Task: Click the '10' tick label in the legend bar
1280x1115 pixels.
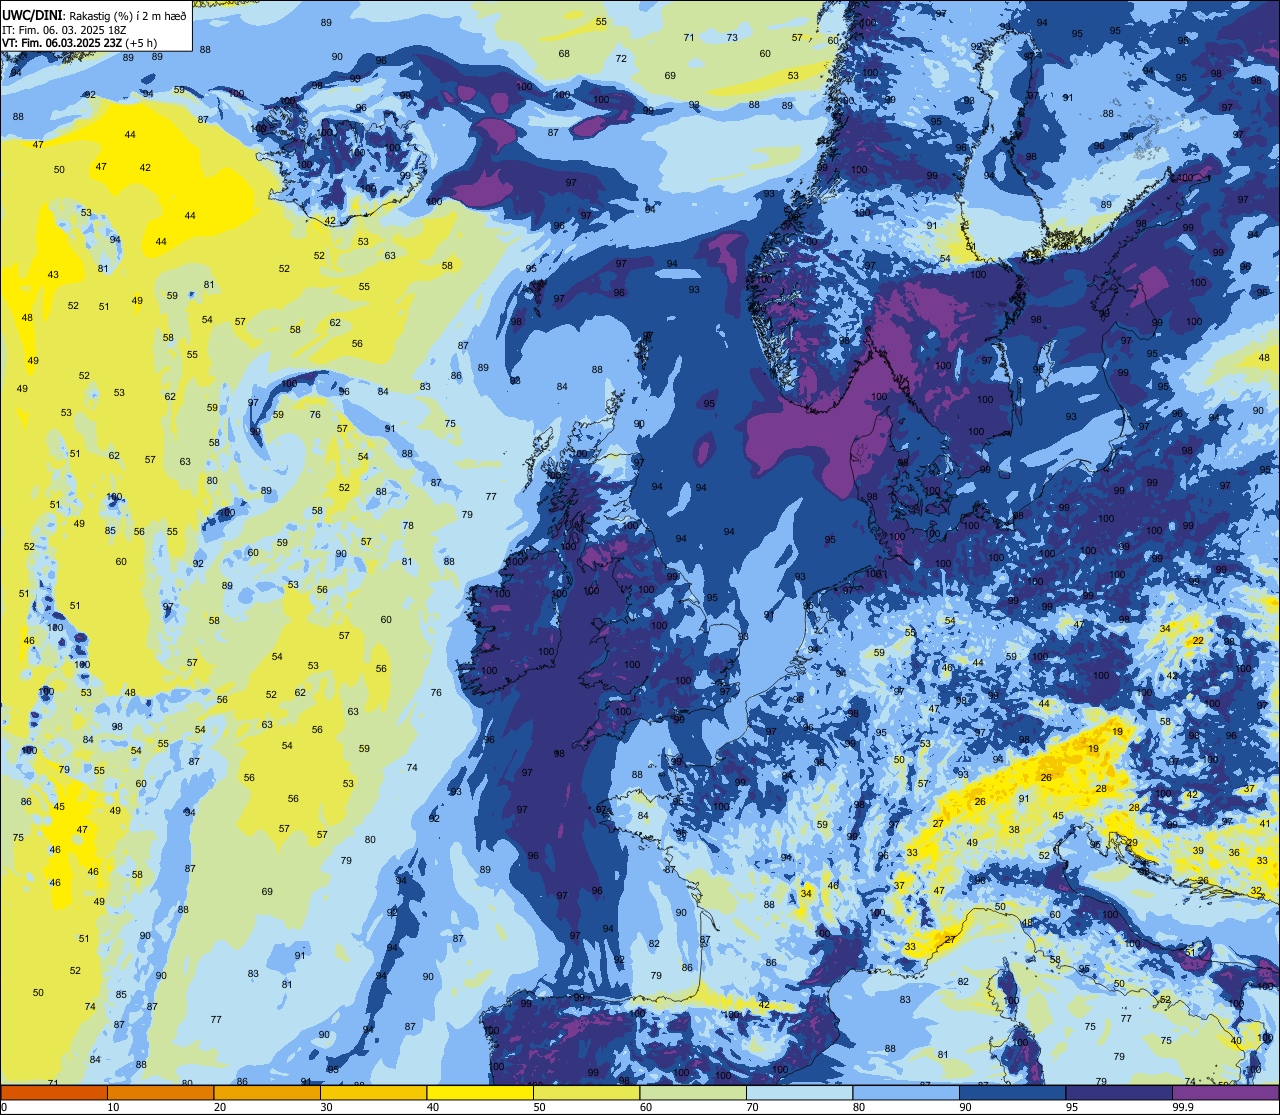Action: click(x=114, y=1107)
